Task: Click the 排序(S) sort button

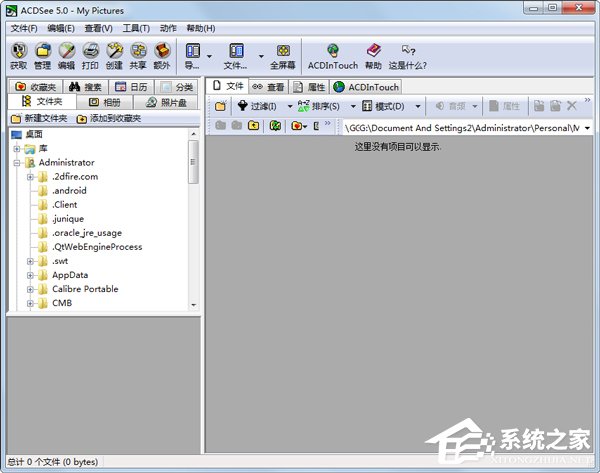Action: (319, 106)
